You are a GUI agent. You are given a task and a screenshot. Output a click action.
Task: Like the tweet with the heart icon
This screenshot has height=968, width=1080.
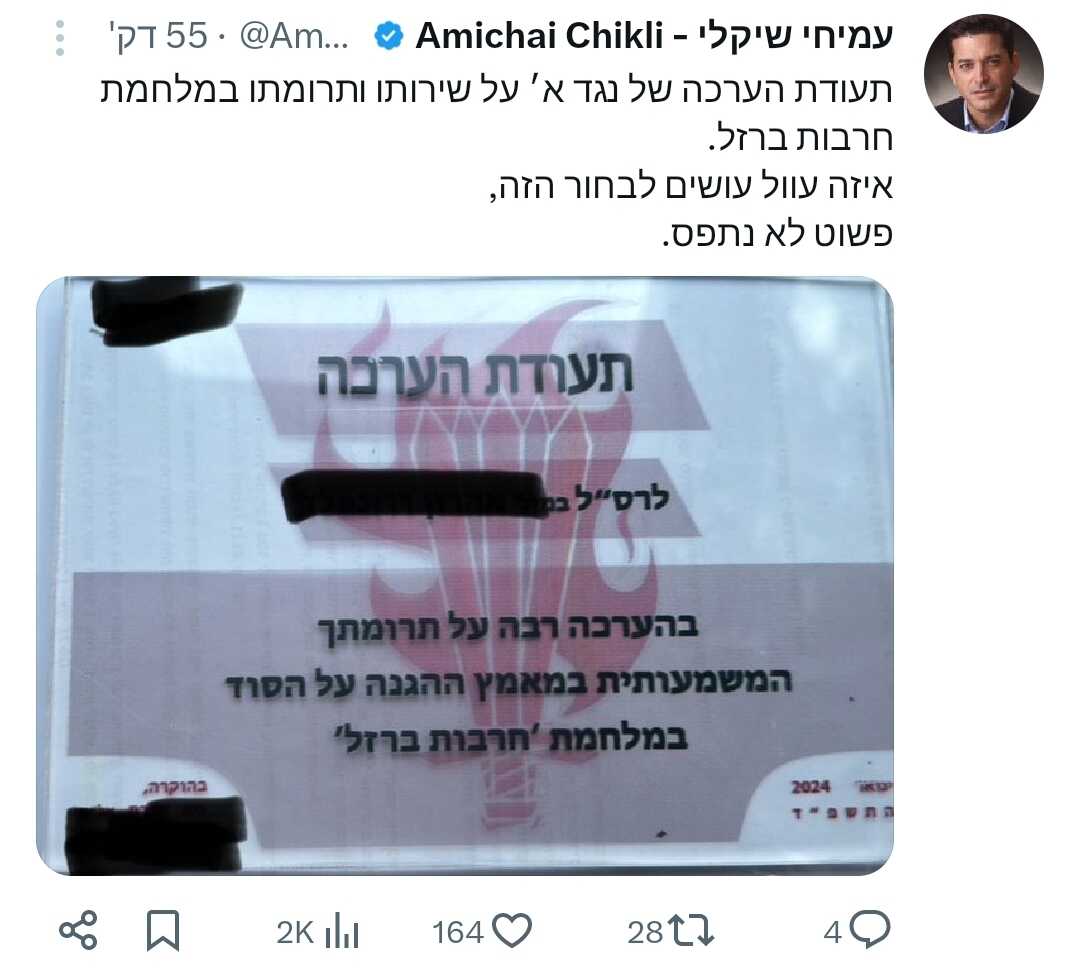513,931
